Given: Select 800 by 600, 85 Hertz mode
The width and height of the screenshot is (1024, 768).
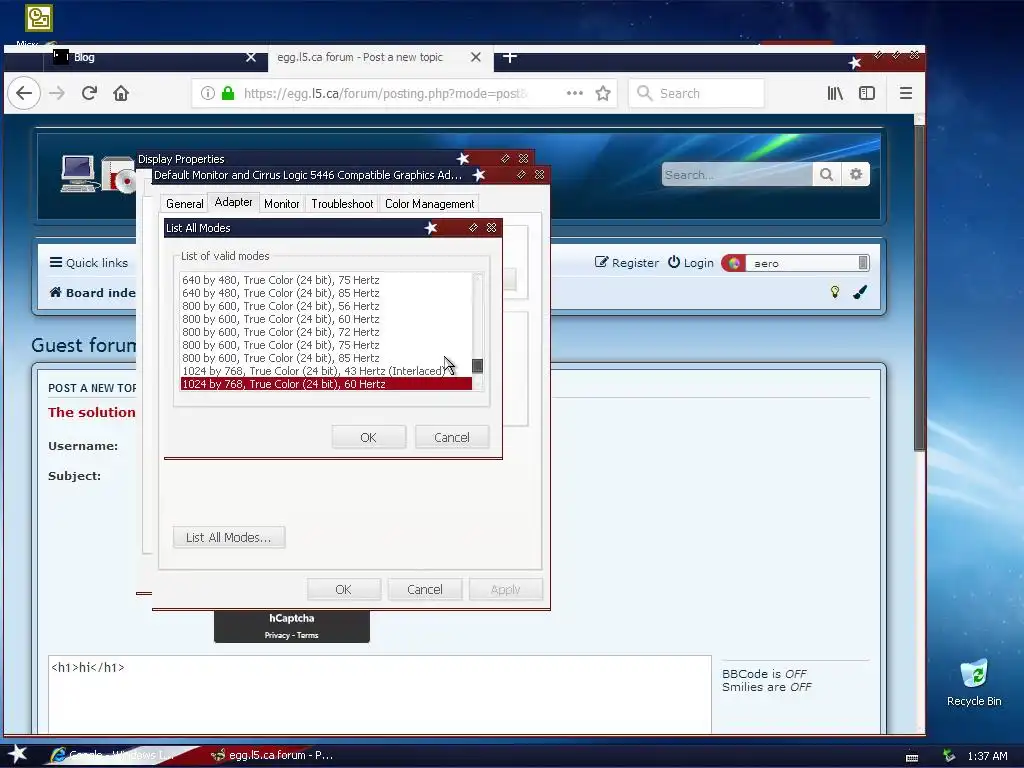Looking at the screenshot, I should 326,358.
